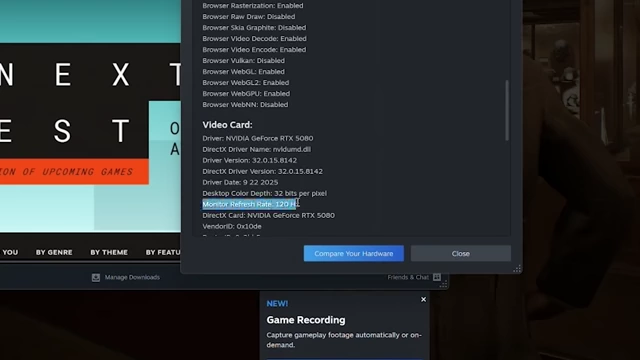Click Browser Vulkan: Disabled line
This screenshot has height=360, width=640.
pos(243,61)
